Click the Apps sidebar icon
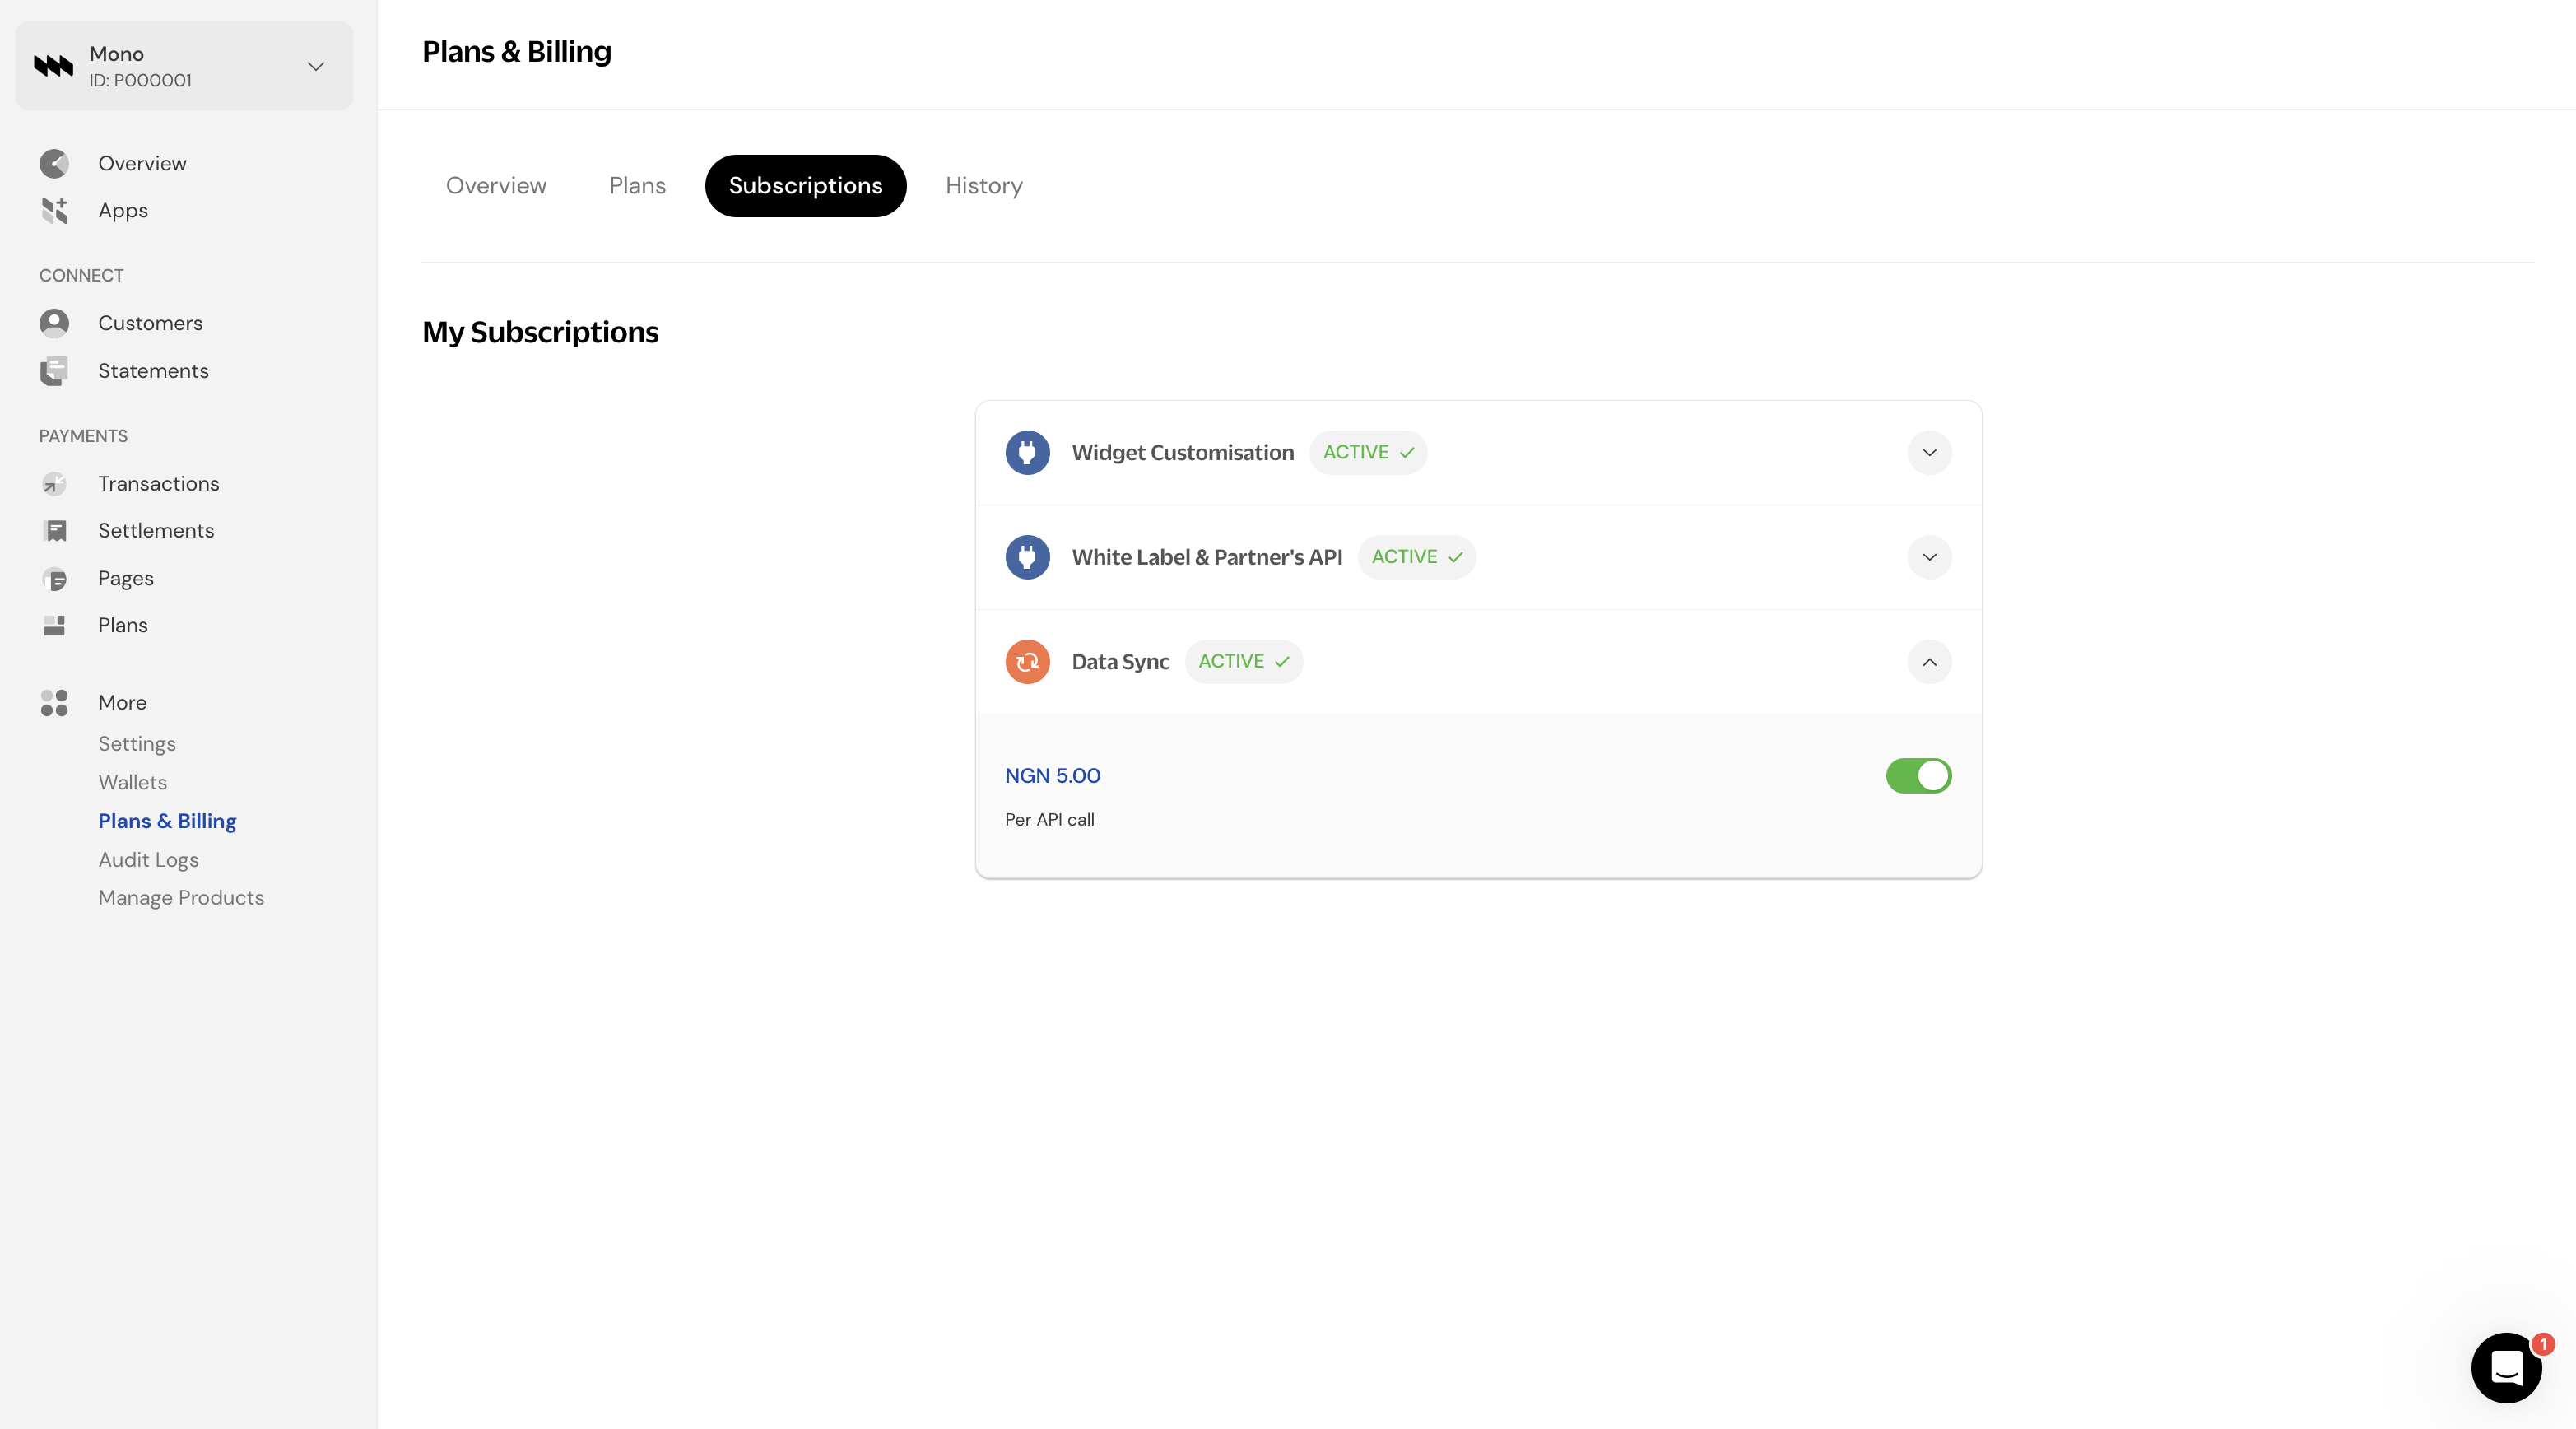The image size is (2576, 1429). coord(54,210)
